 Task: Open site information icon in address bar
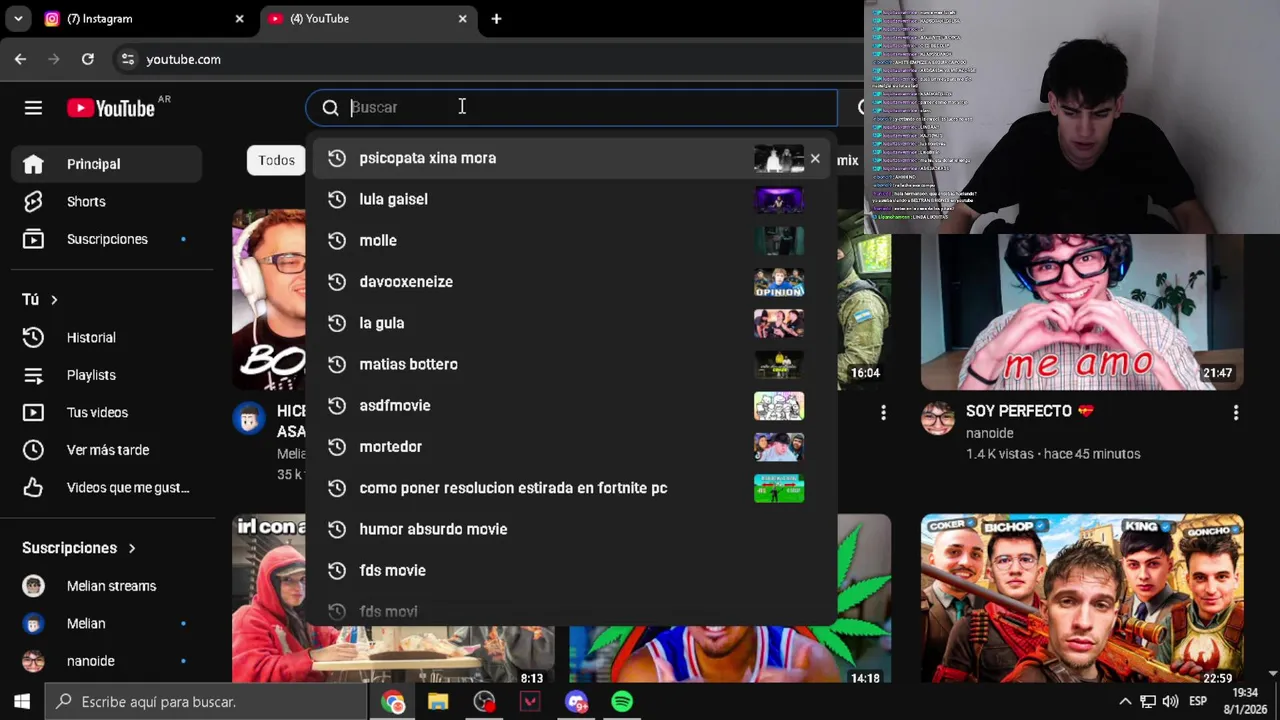(x=128, y=59)
